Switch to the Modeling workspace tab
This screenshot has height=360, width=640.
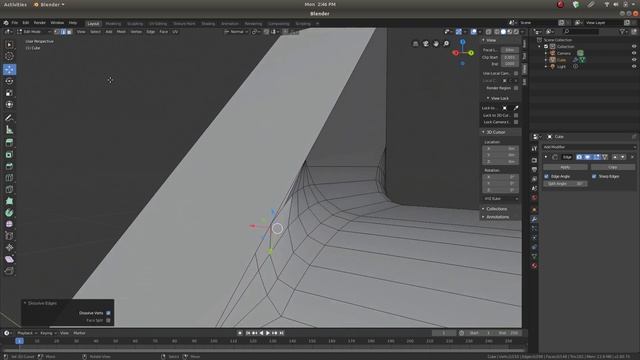(113, 24)
